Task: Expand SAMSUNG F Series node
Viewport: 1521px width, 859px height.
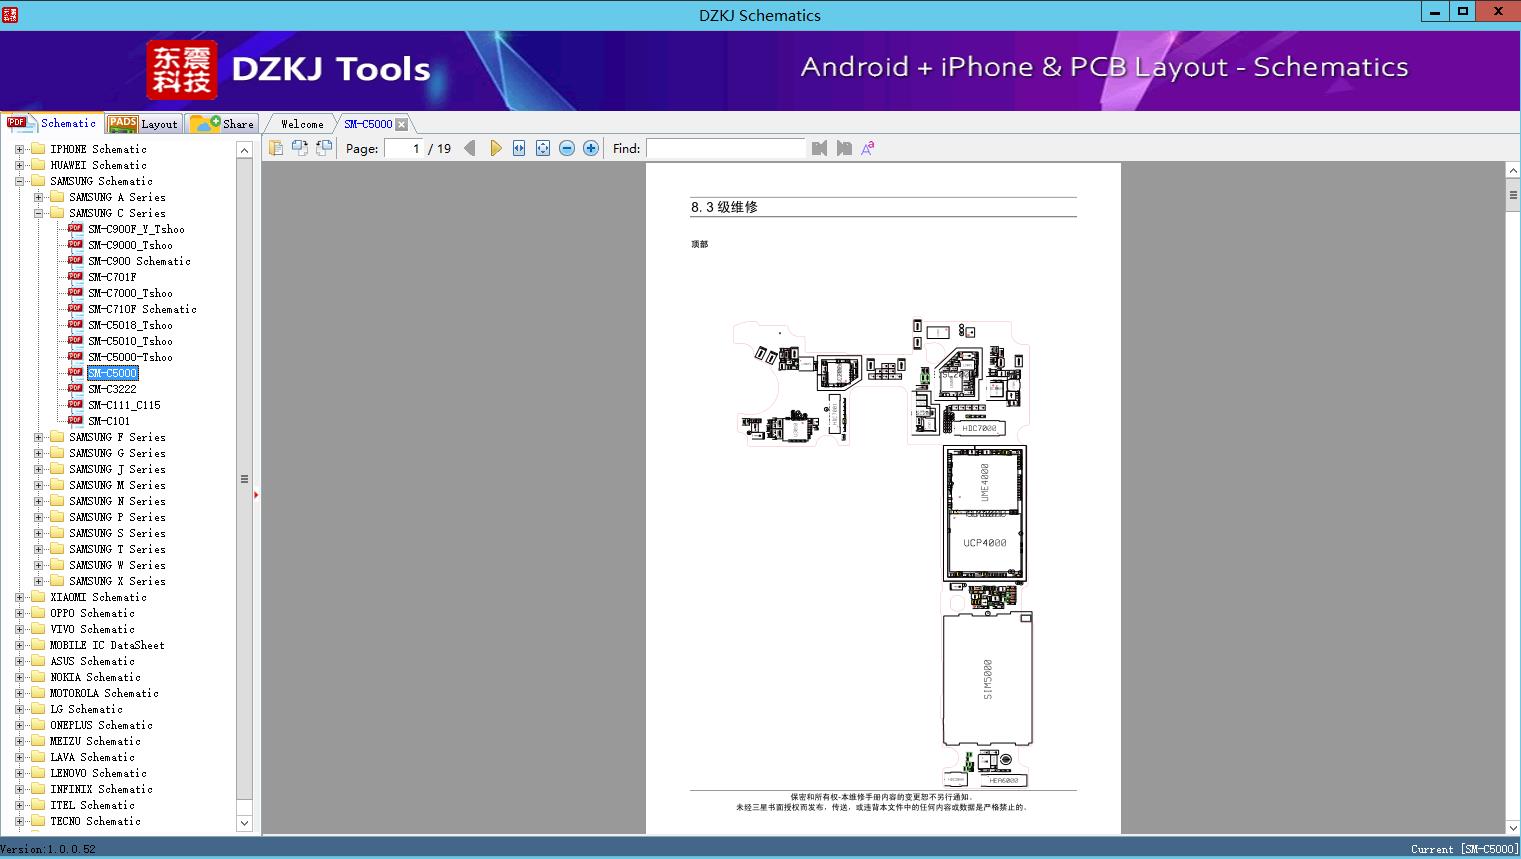Action: pyautogui.click(x=38, y=437)
